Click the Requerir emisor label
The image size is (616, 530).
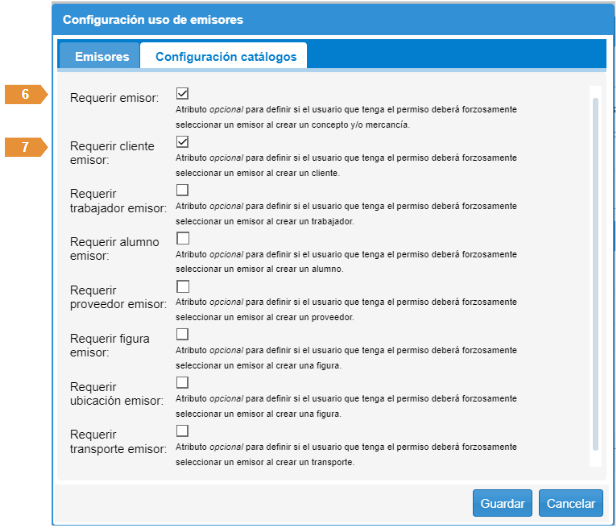pyautogui.click(x=115, y=98)
